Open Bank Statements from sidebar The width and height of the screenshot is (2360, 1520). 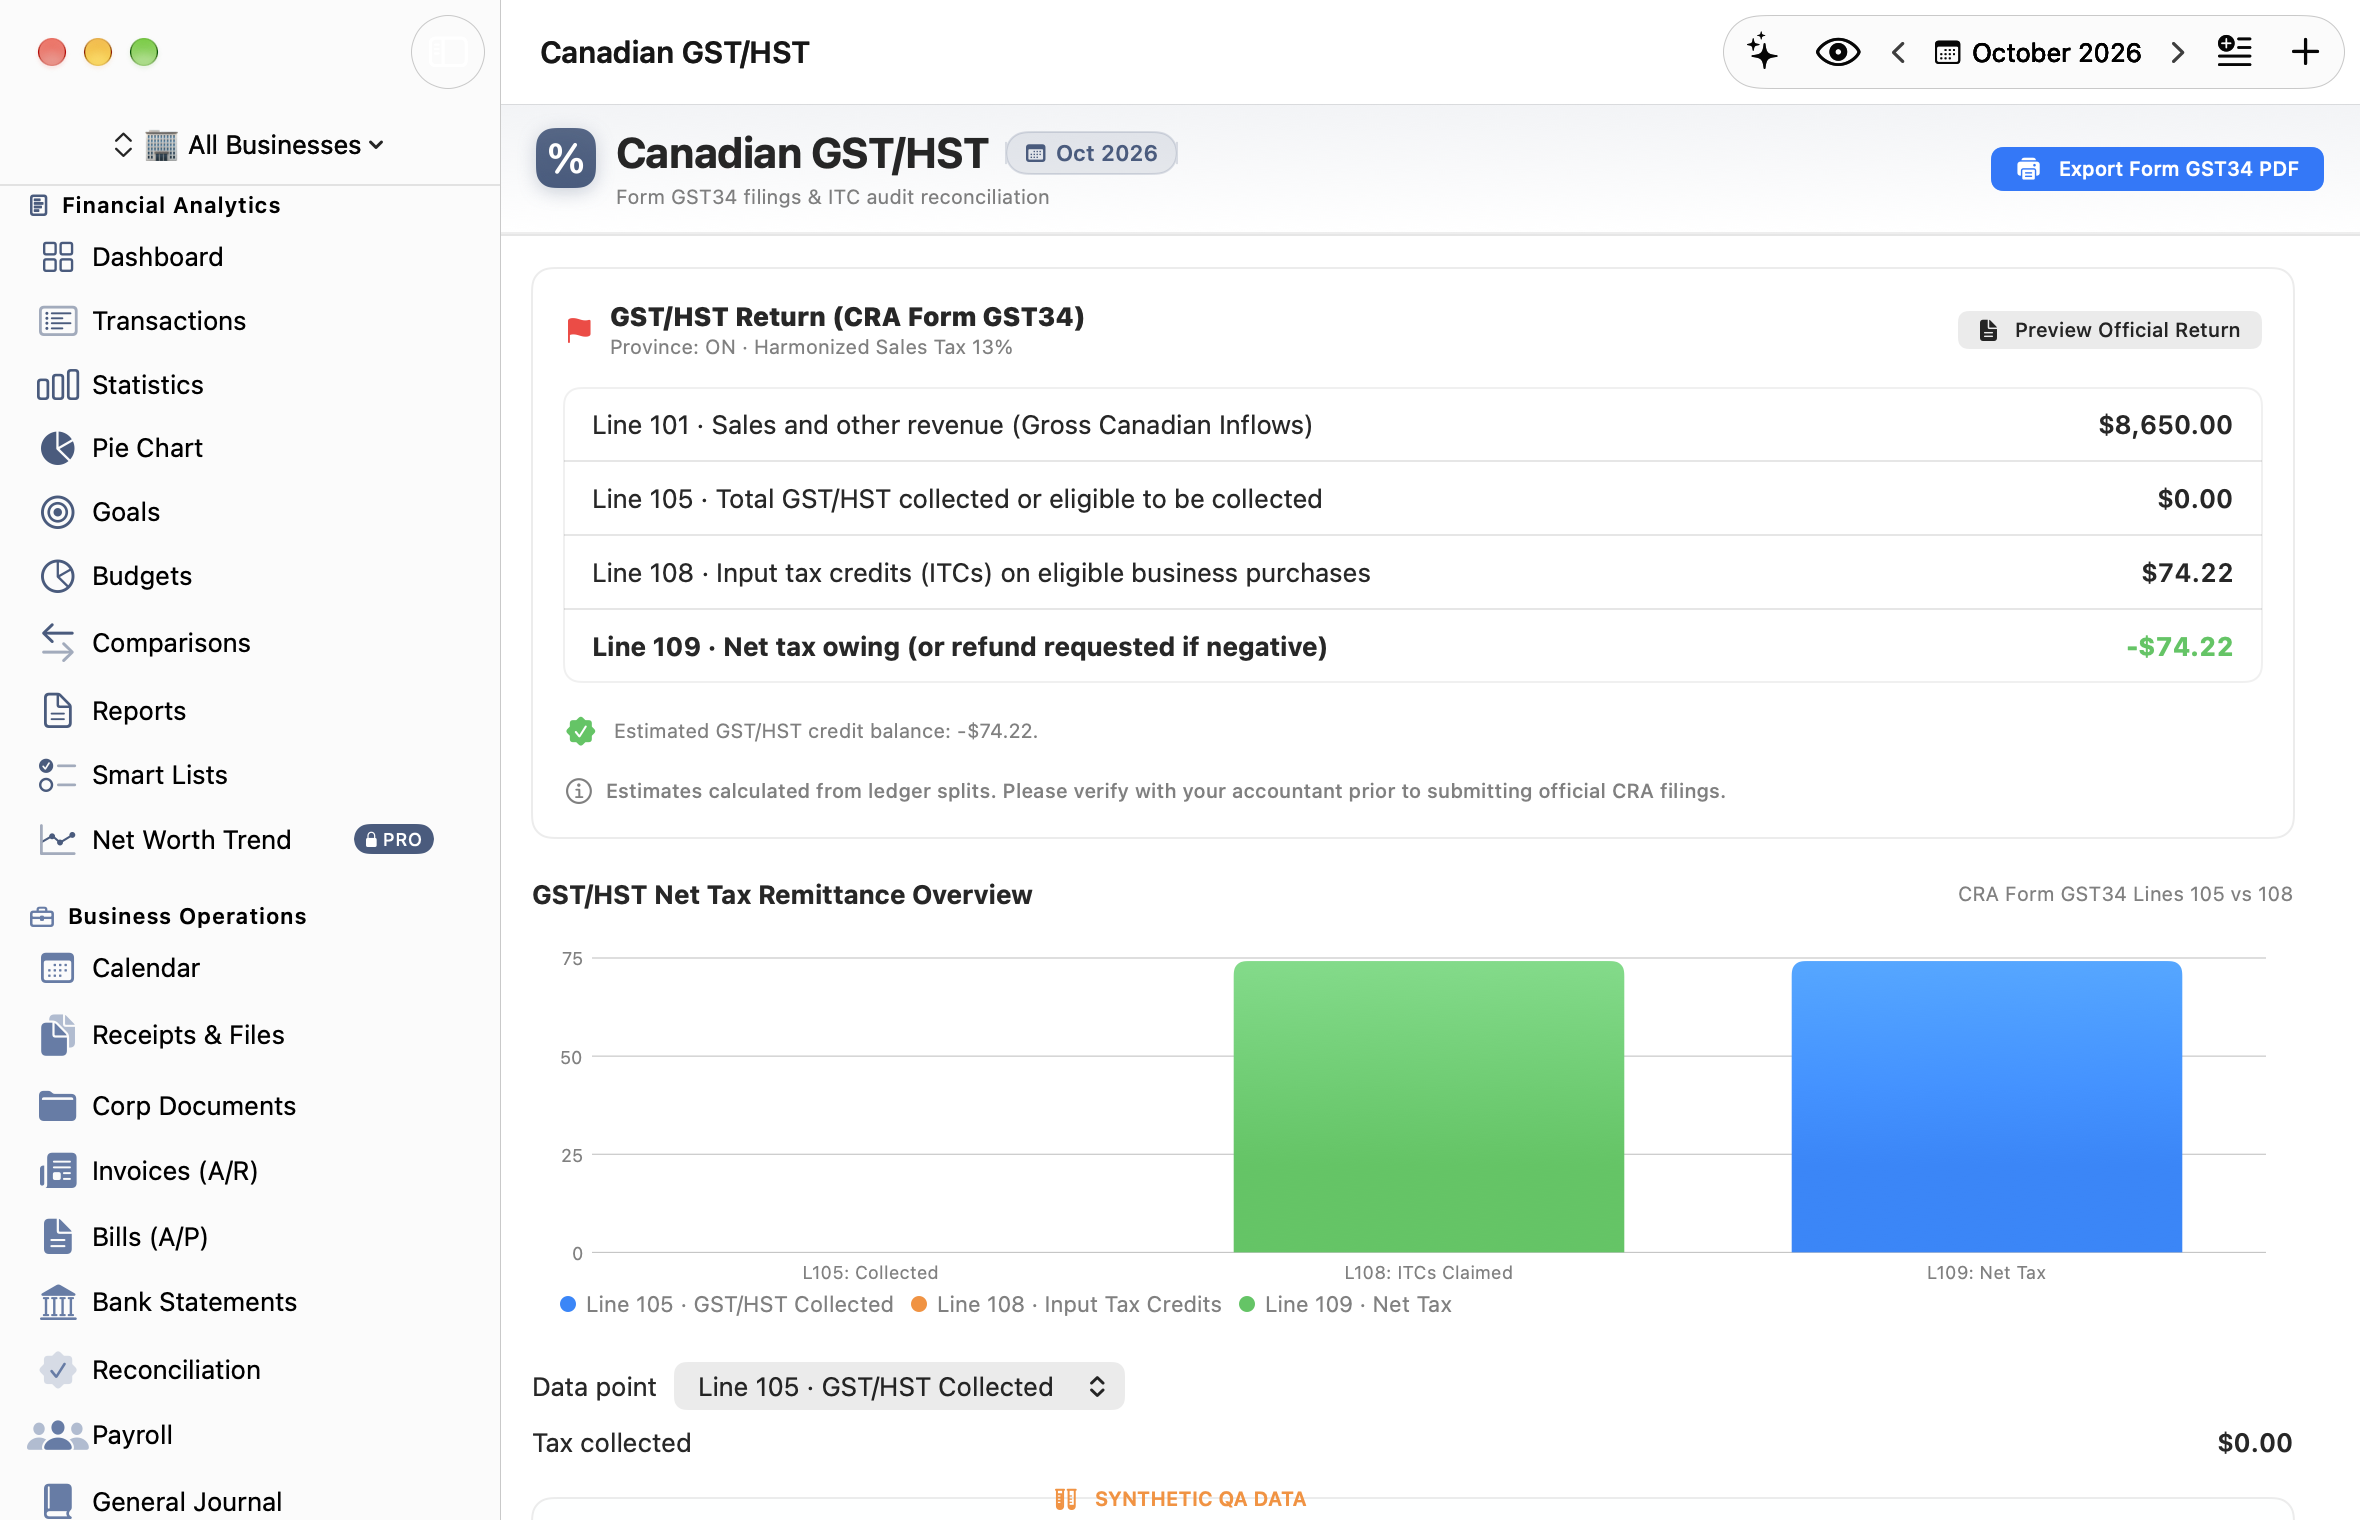click(194, 1302)
